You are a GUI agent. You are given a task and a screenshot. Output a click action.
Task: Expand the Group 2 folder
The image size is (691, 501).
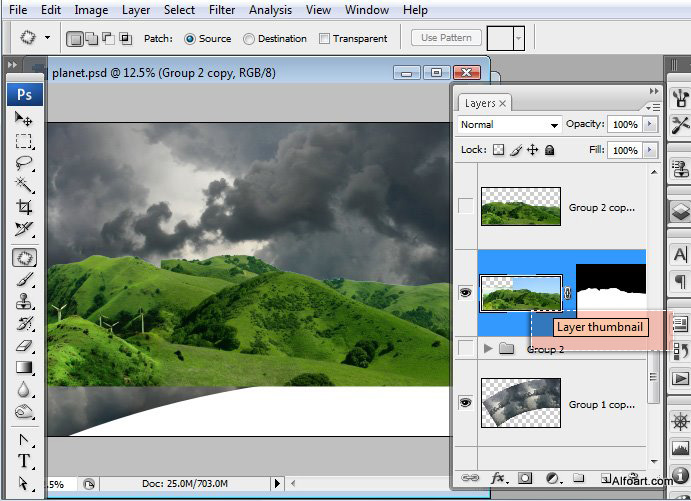point(489,349)
